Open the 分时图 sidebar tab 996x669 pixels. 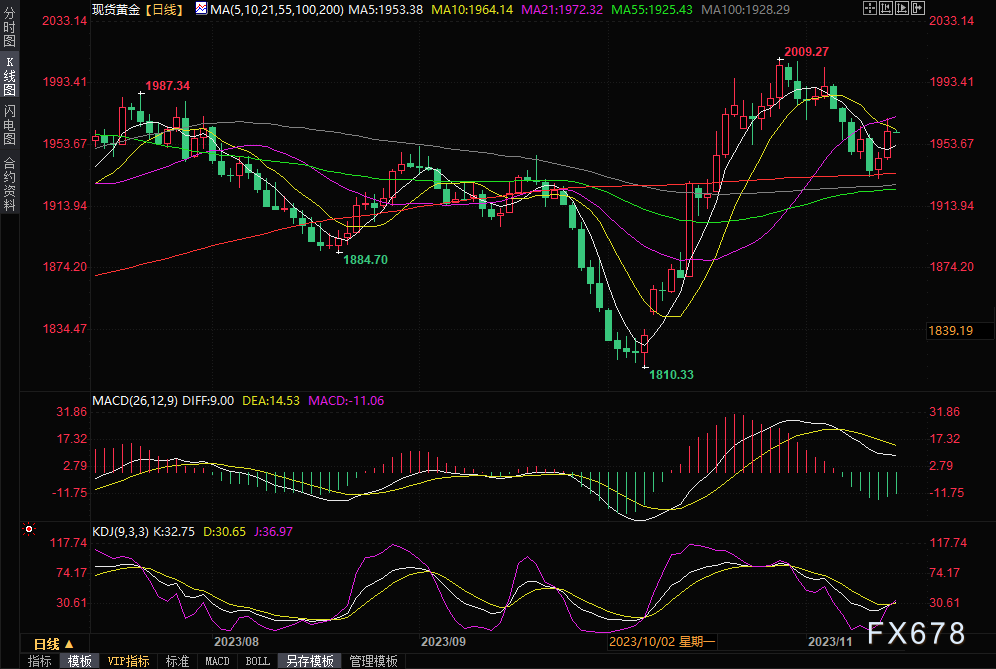[10, 25]
